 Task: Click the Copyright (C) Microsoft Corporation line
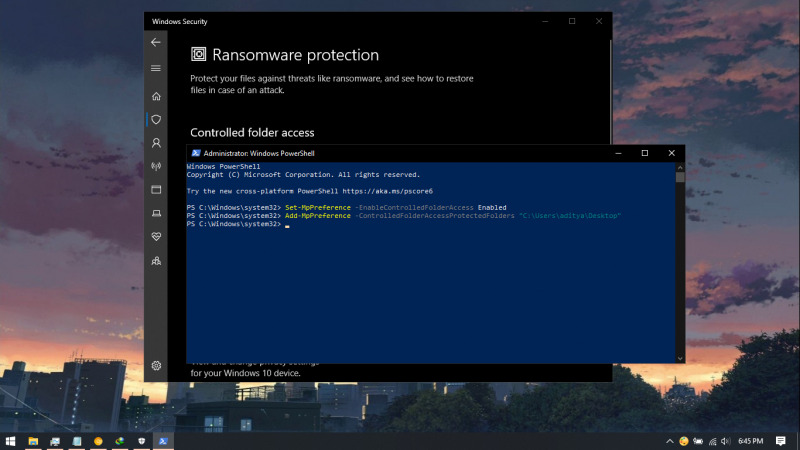(303, 174)
